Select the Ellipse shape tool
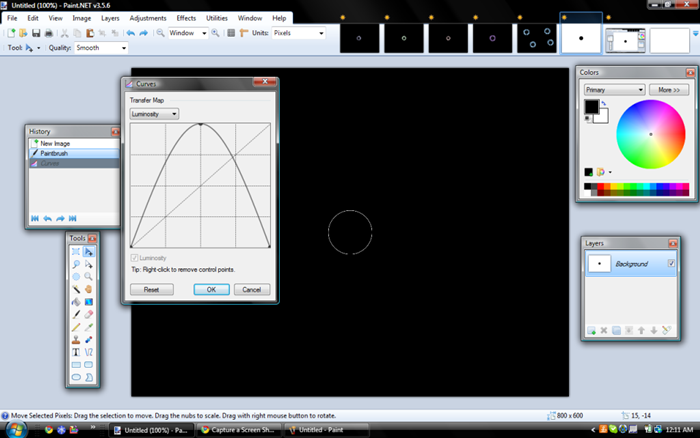700x438 pixels. coord(76,377)
